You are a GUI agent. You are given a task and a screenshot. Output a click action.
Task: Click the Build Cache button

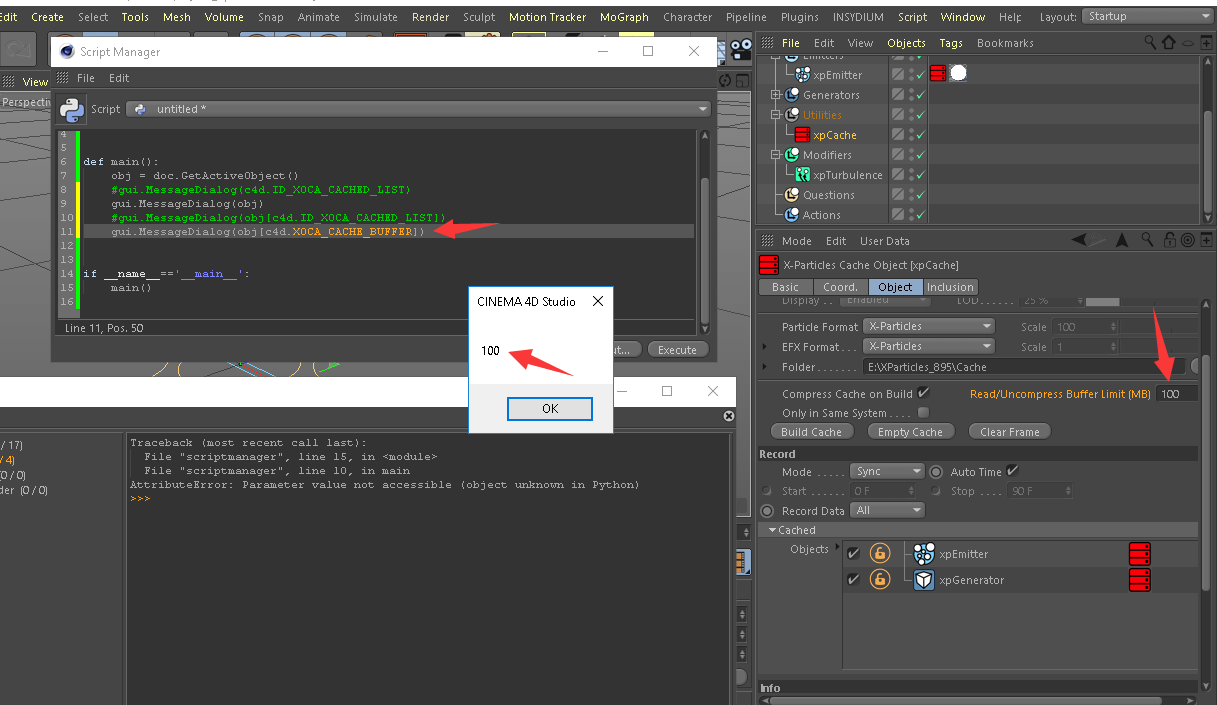click(x=811, y=432)
